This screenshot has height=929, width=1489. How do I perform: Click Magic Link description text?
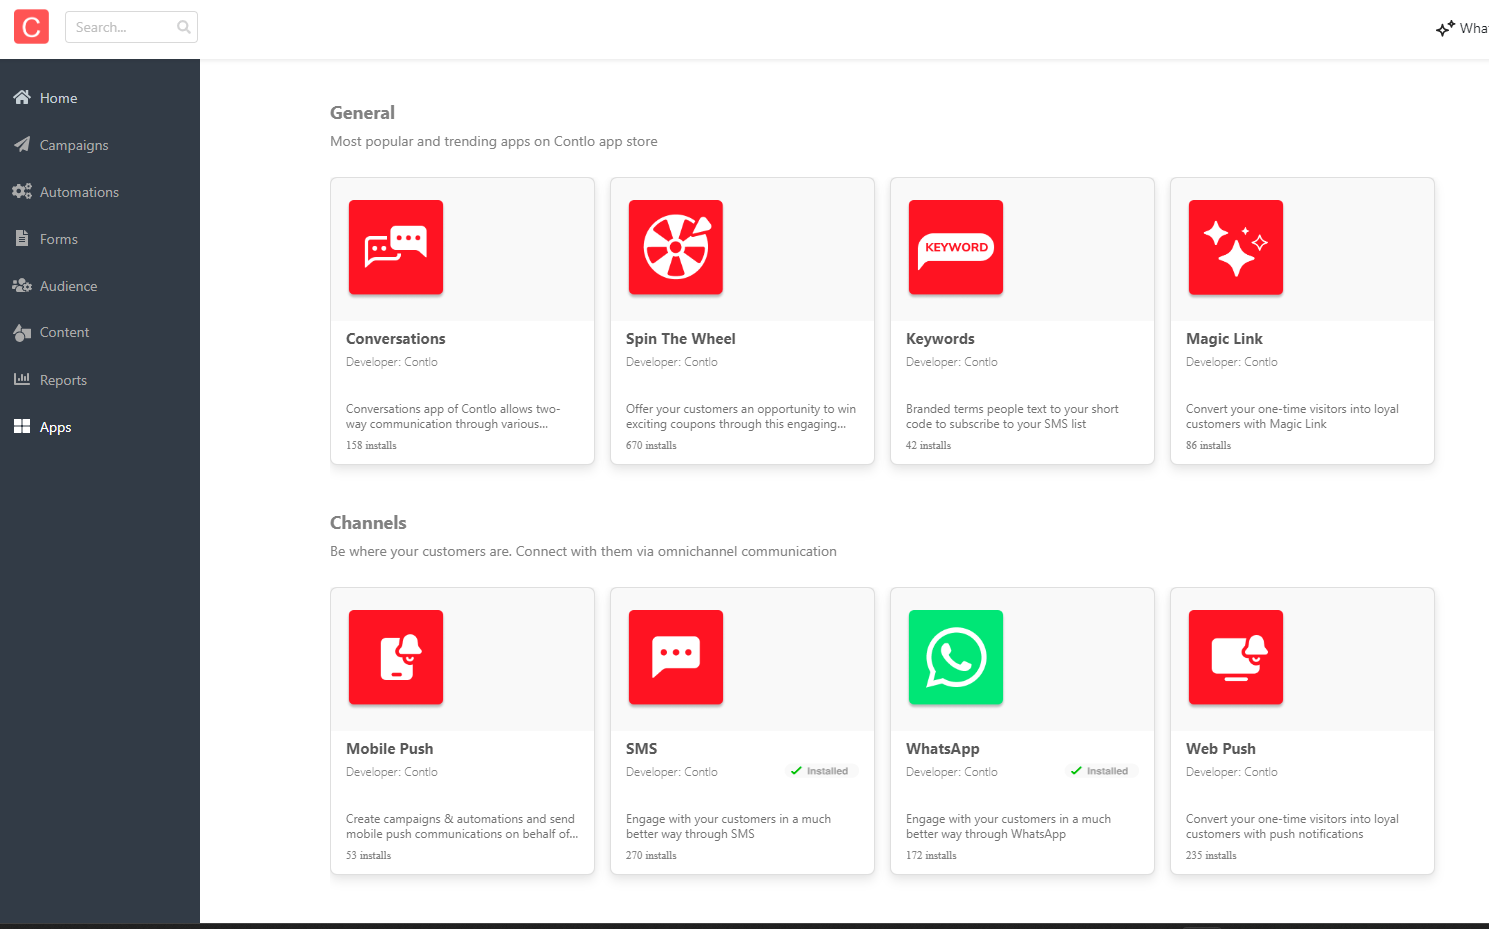click(1292, 416)
